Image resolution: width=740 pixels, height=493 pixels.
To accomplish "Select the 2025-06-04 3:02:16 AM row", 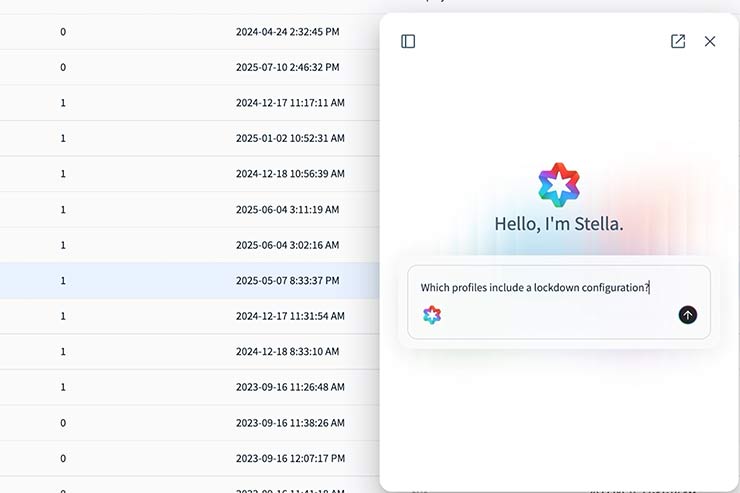I will pyautogui.click(x=287, y=245).
